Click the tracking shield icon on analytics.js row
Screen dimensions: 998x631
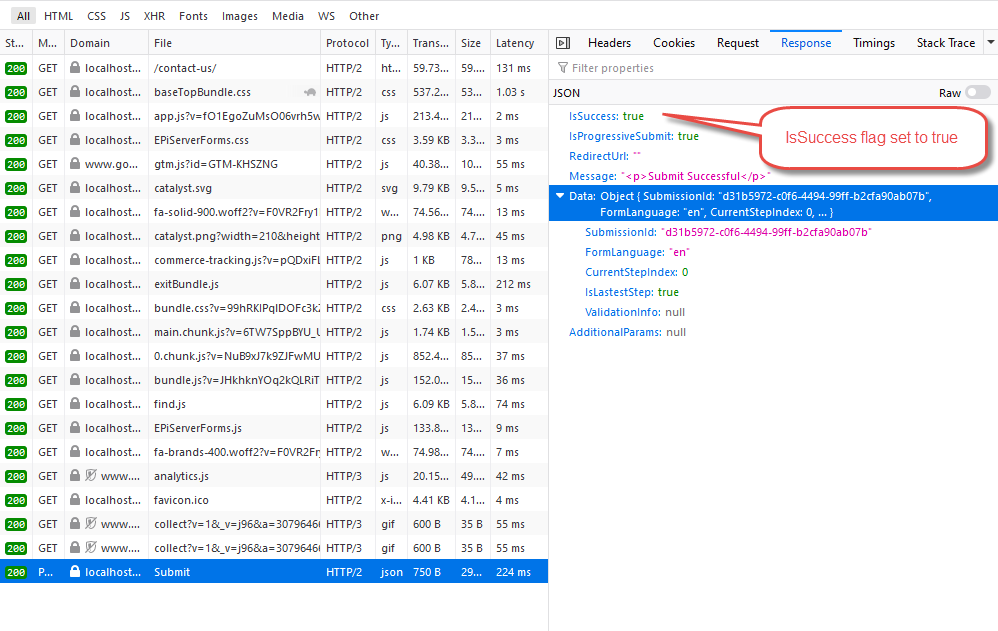click(91, 476)
